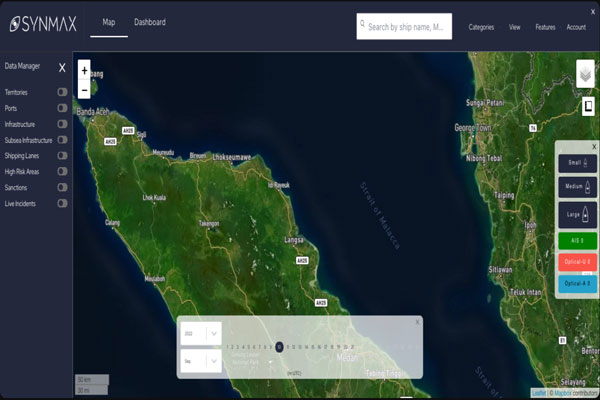Turn on the Live Incidents toggle

click(62, 203)
